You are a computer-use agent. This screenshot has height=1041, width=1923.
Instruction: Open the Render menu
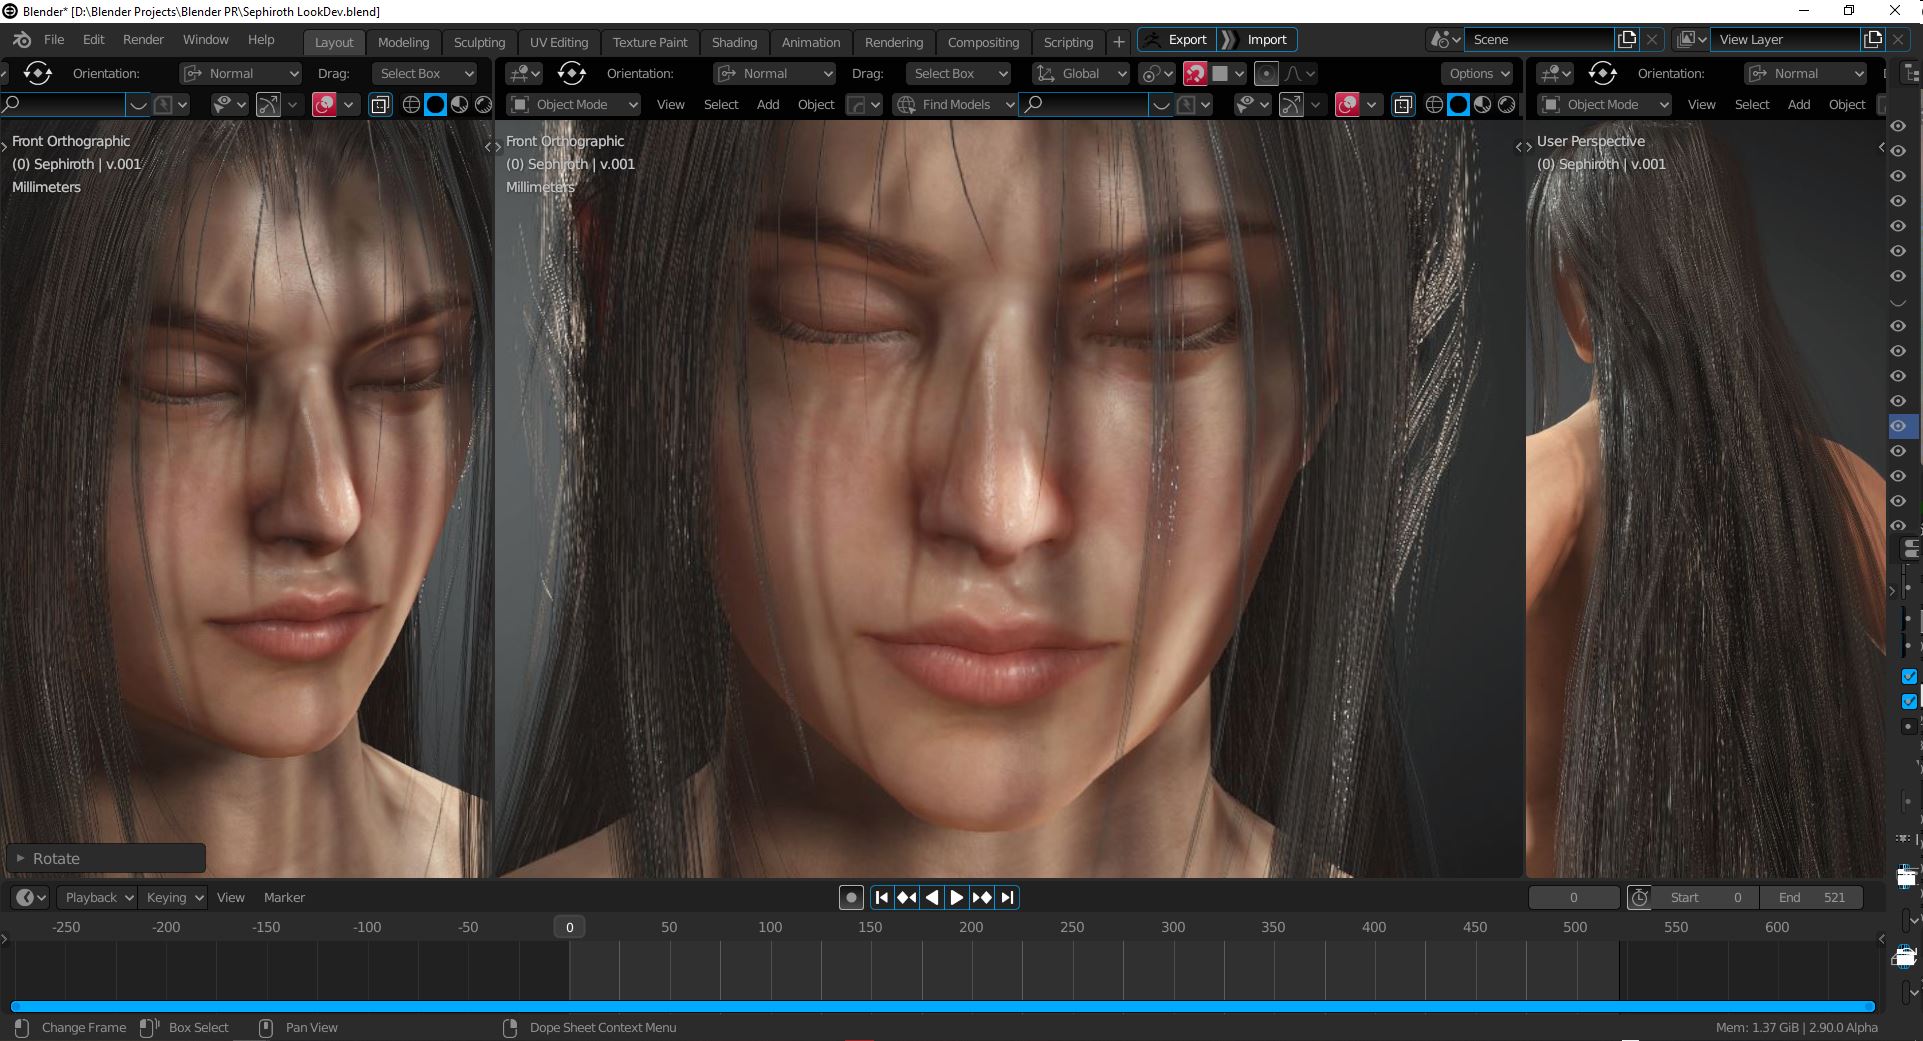[143, 40]
